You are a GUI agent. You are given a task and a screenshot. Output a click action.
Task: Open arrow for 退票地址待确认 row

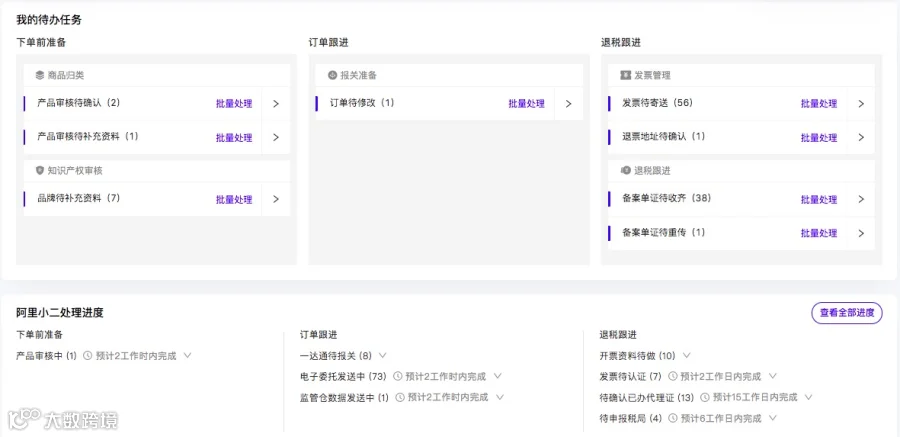point(861,137)
